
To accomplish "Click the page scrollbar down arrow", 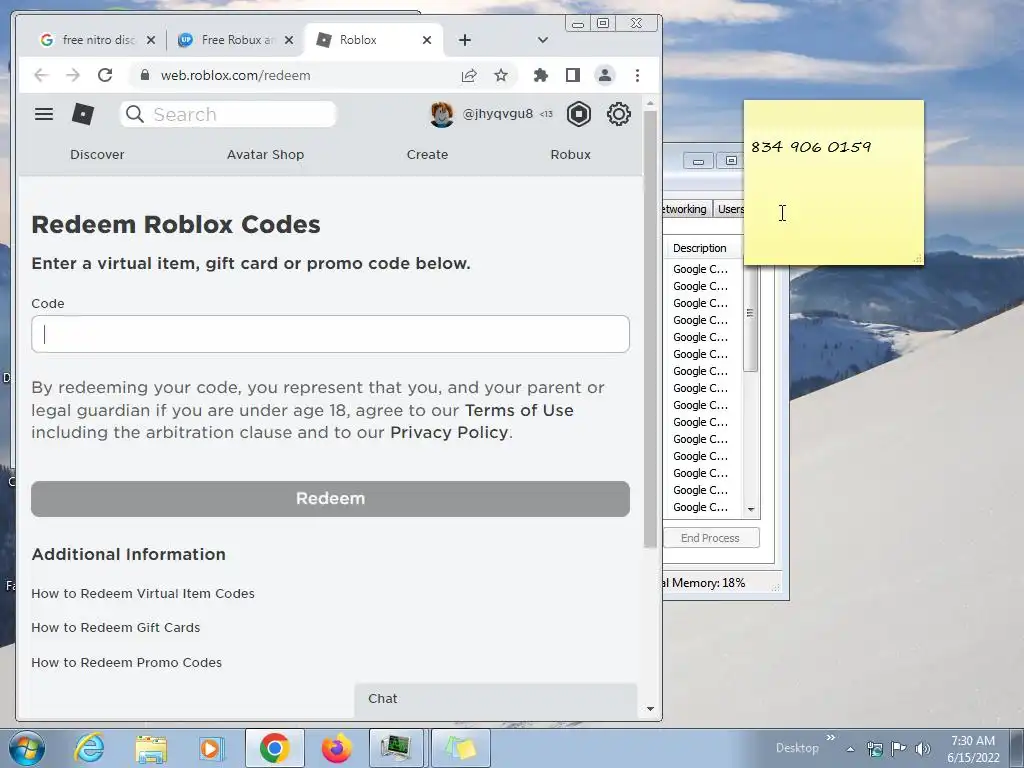I will [650, 709].
